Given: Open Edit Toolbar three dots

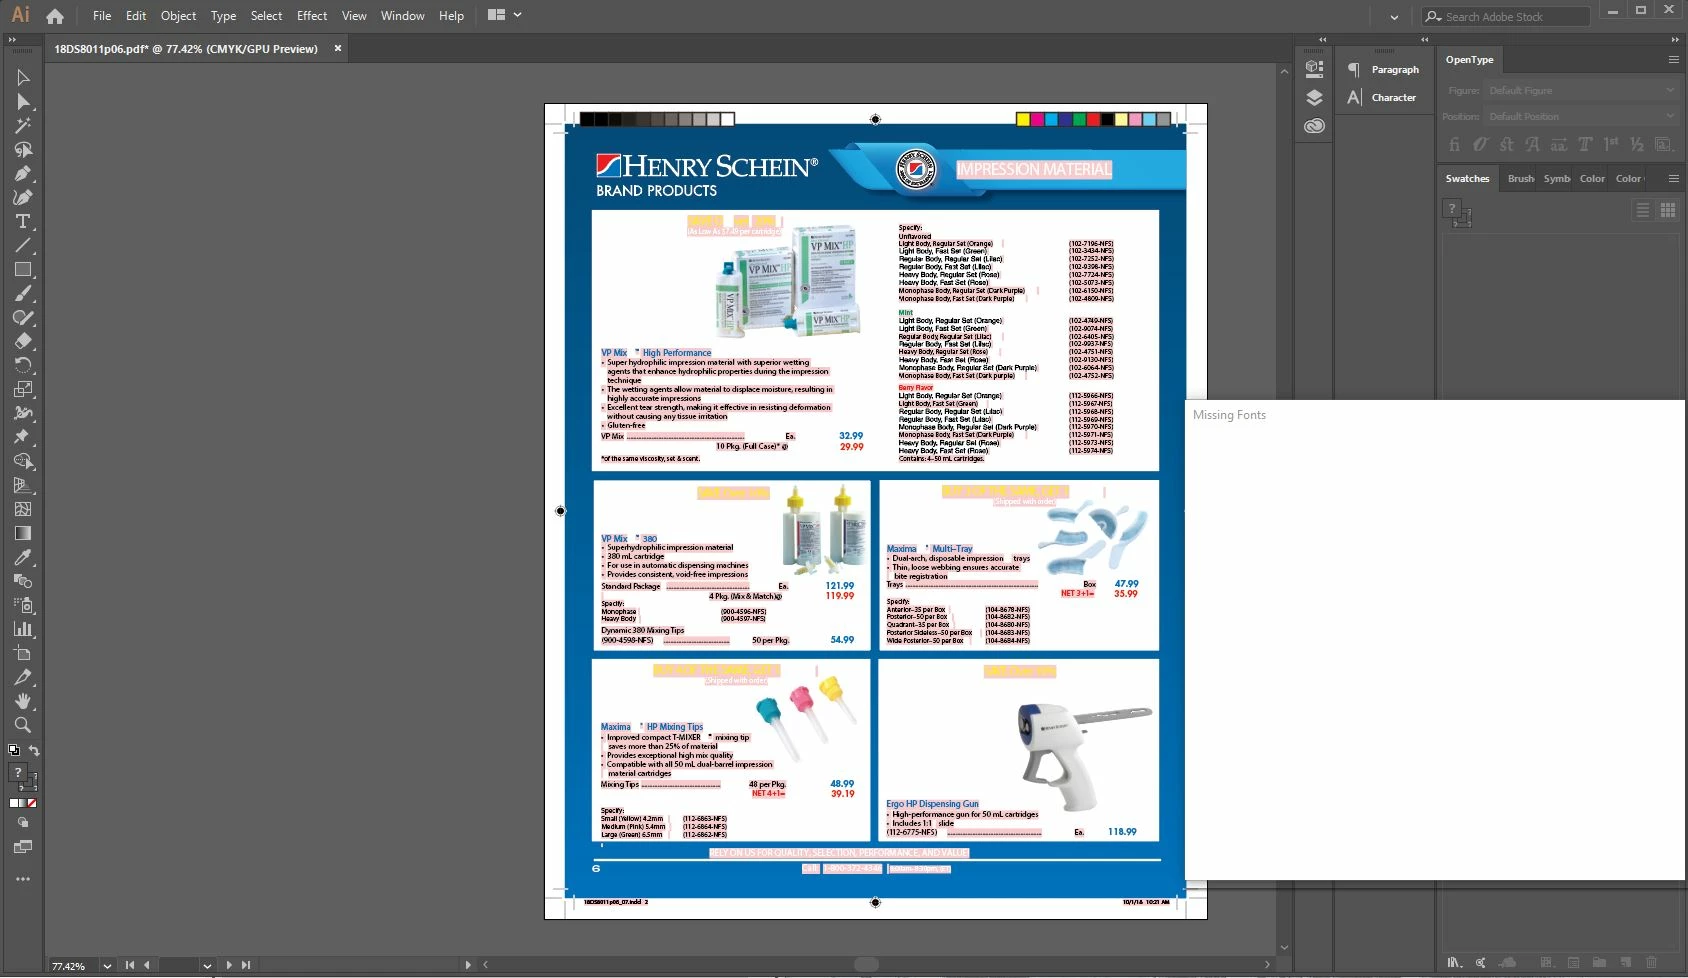Looking at the screenshot, I should tap(23, 880).
